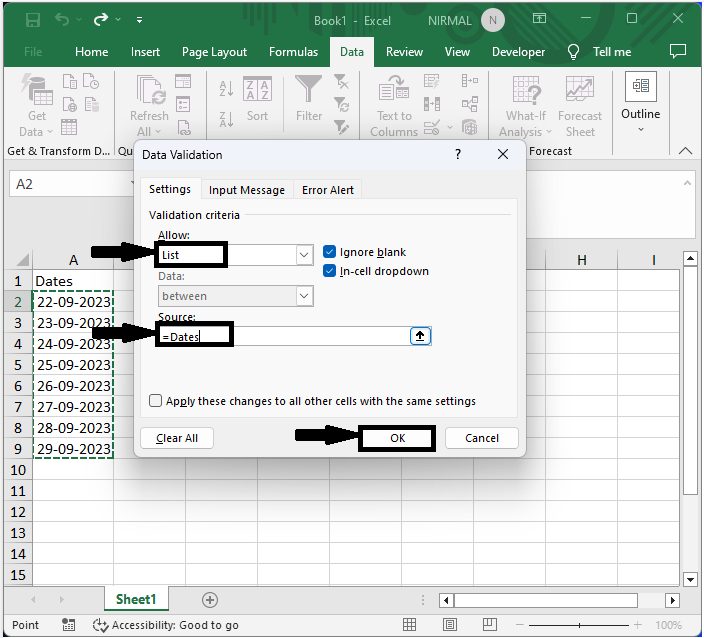Click the dialog help question mark
This screenshot has width=704, height=638.
458,154
